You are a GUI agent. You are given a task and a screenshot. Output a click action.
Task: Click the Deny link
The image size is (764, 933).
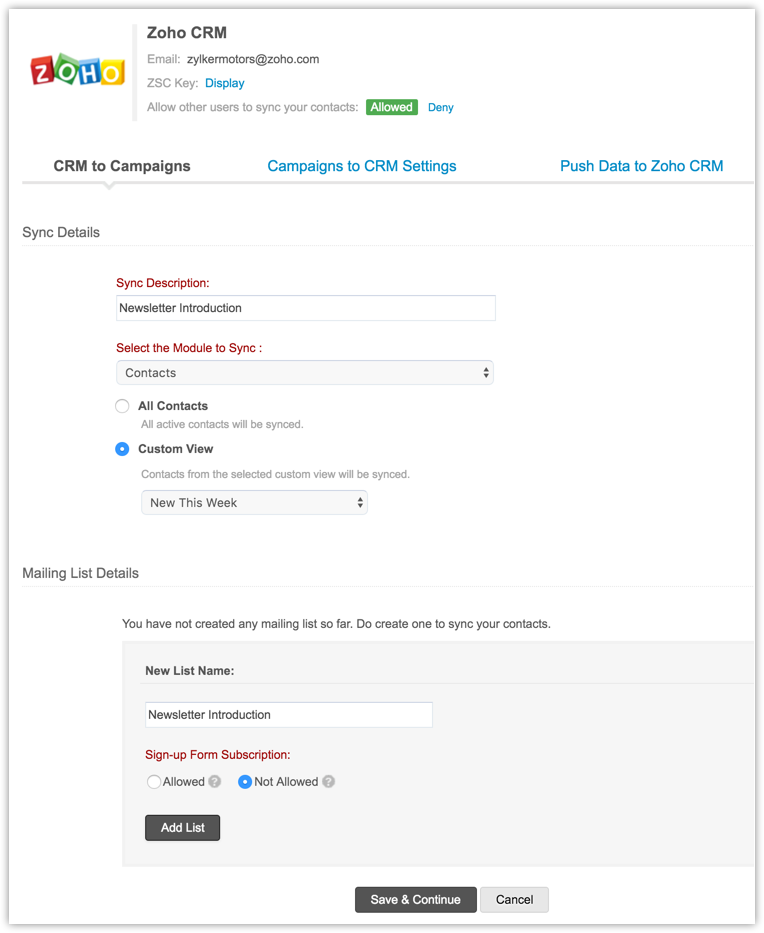[441, 107]
